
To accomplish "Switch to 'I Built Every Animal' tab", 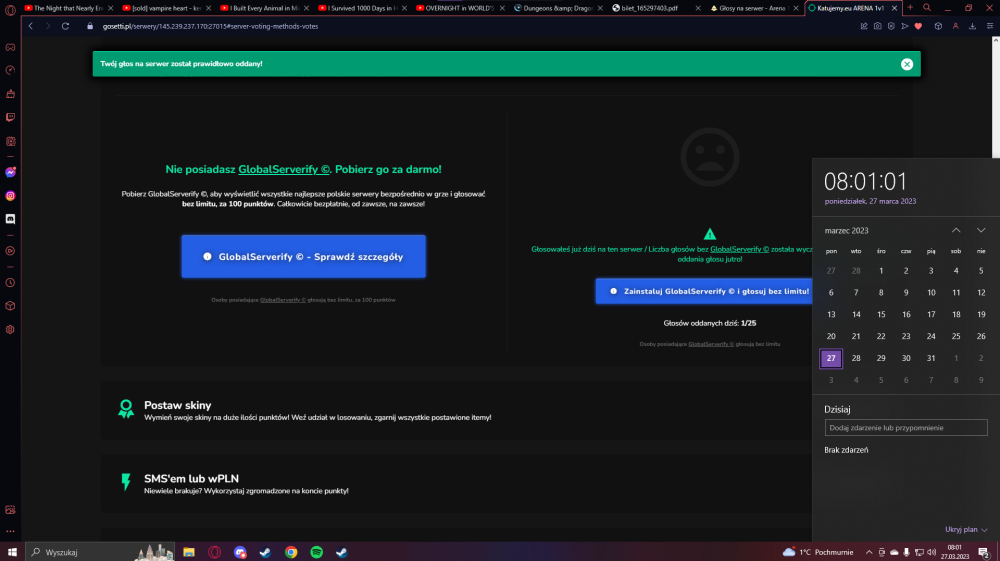I will (x=264, y=8).
